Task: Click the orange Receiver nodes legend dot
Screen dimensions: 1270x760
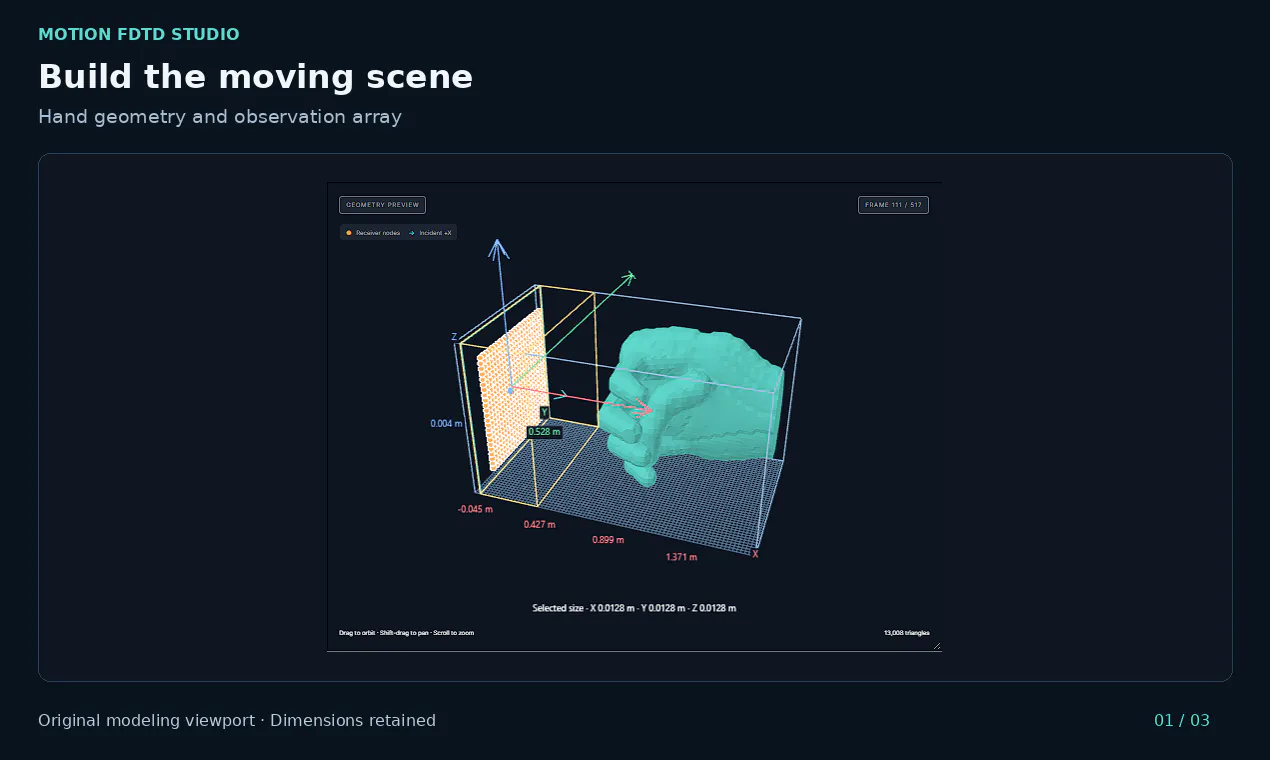Action: [348, 233]
